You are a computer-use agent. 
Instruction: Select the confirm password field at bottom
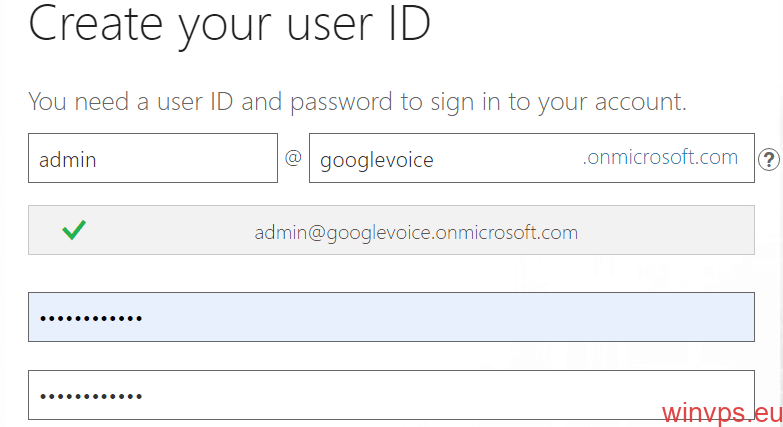(x=390, y=395)
